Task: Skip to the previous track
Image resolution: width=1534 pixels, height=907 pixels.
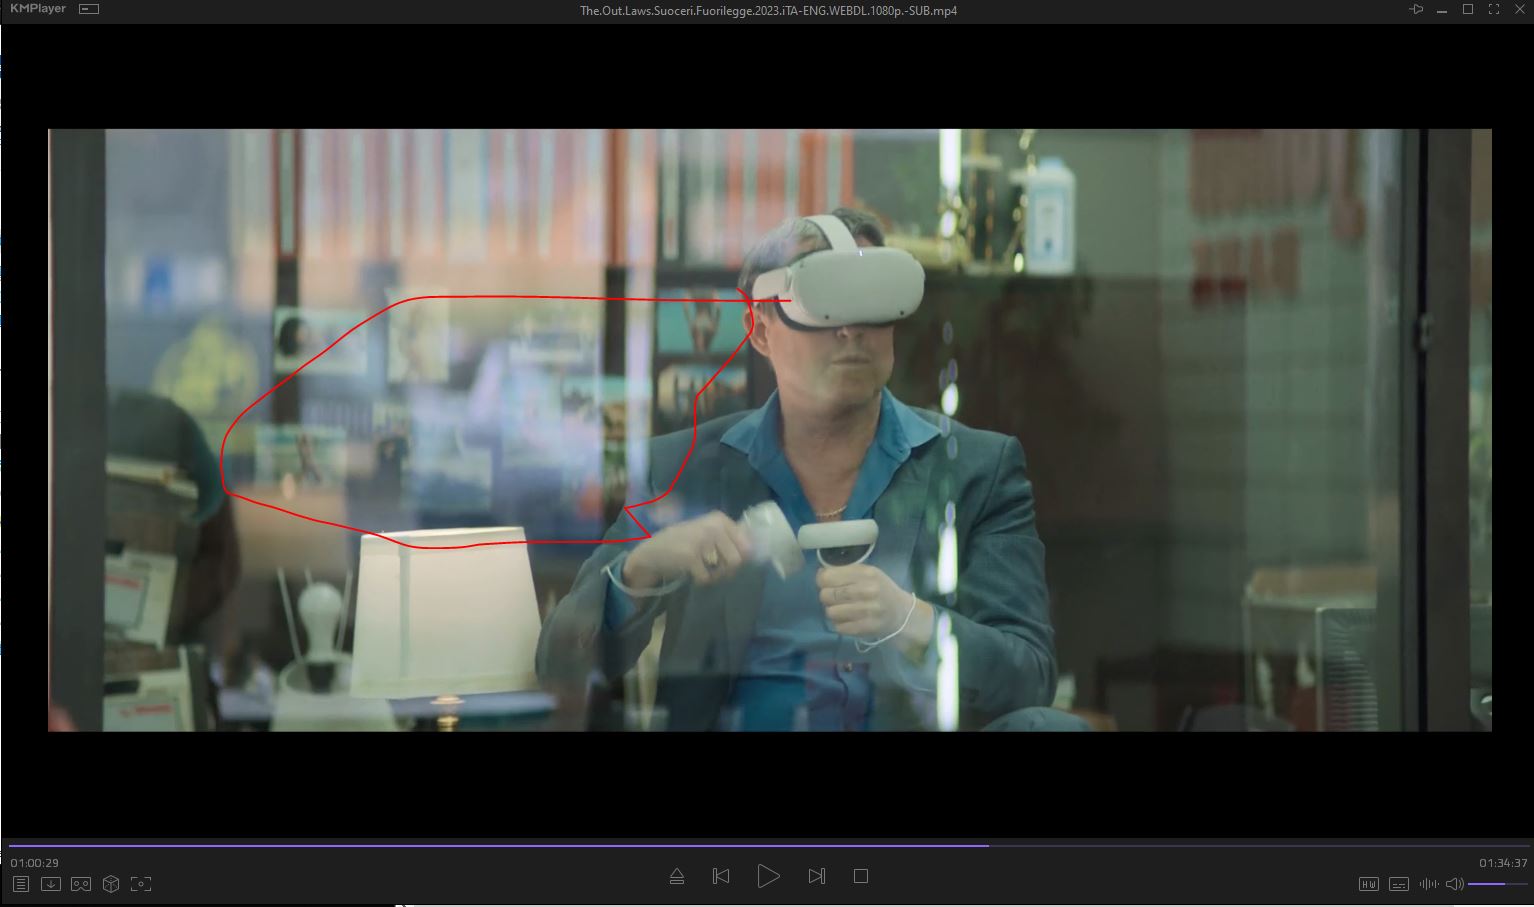Action: 721,876
